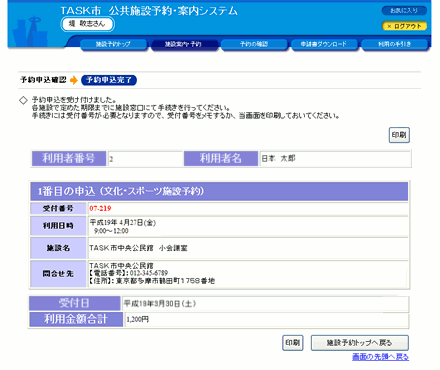Select the red receipt number 07-219
The image size is (440, 370).
[x=100, y=209]
